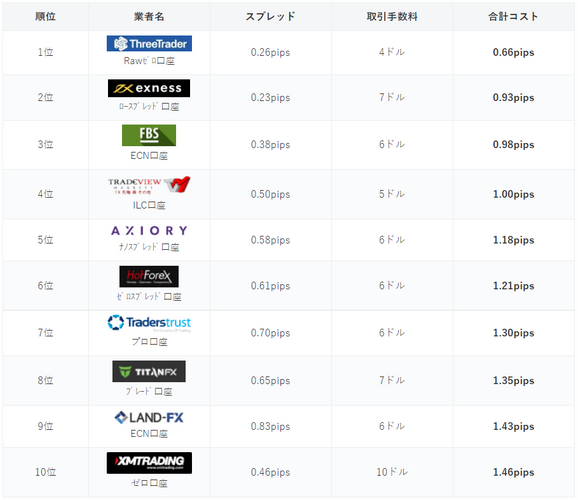Click the Traderstrust logo
Screen dimensions: 578x500
click(x=149, y=323)
